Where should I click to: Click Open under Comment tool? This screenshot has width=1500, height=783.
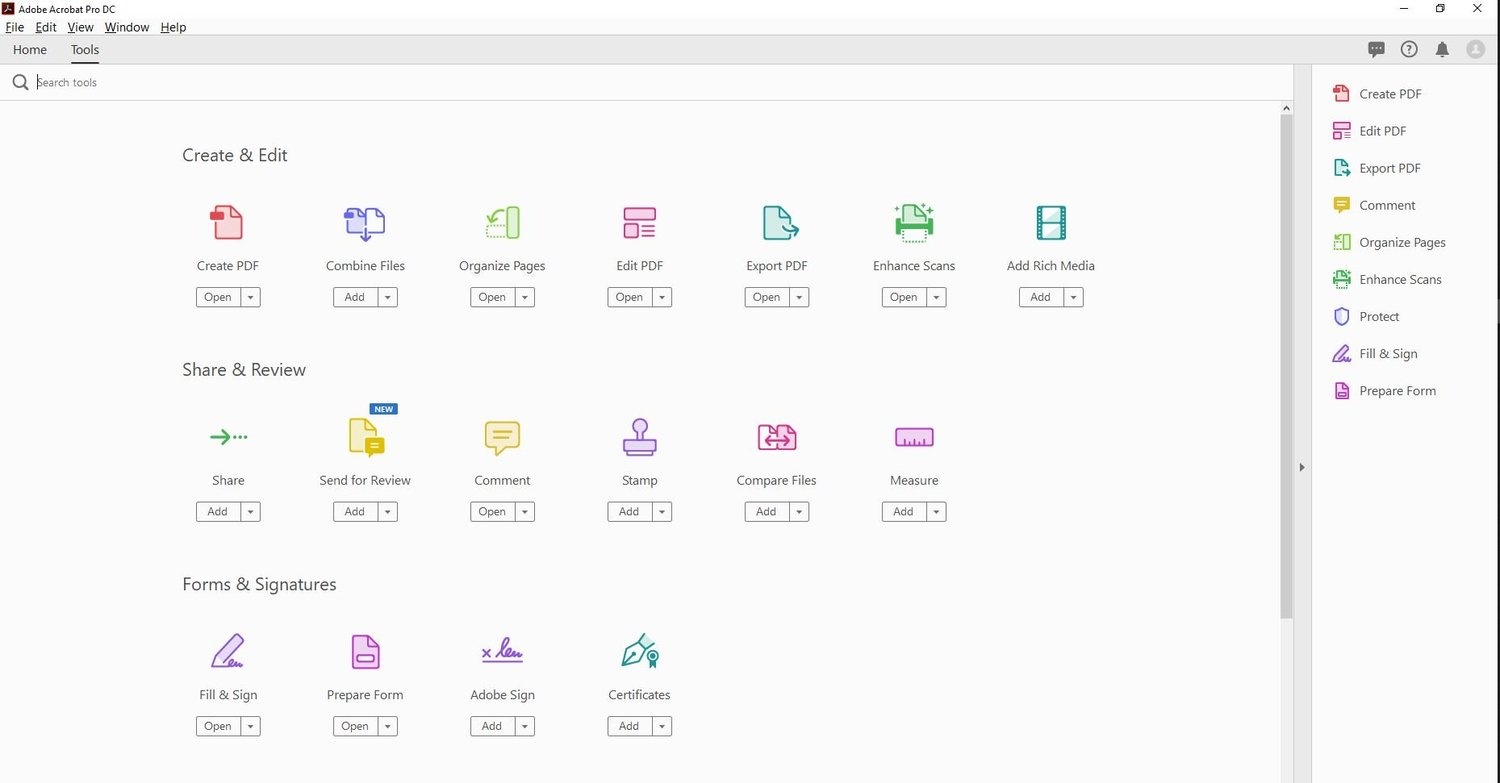(x=491, y=511)
